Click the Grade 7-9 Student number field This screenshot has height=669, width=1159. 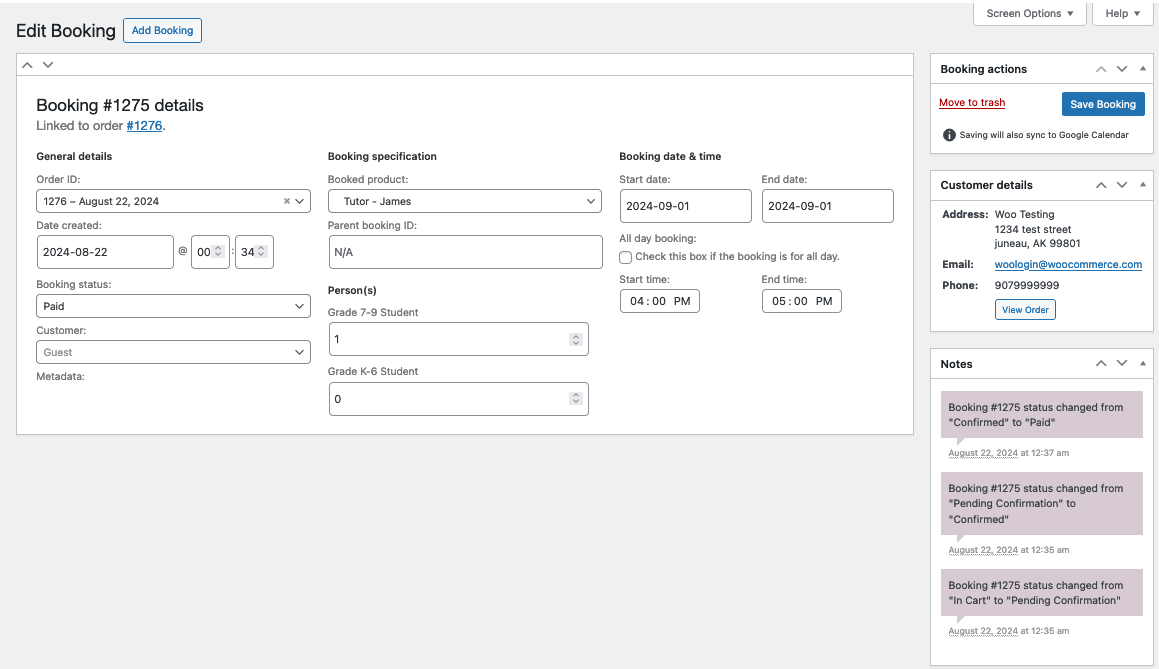(458, 339)
